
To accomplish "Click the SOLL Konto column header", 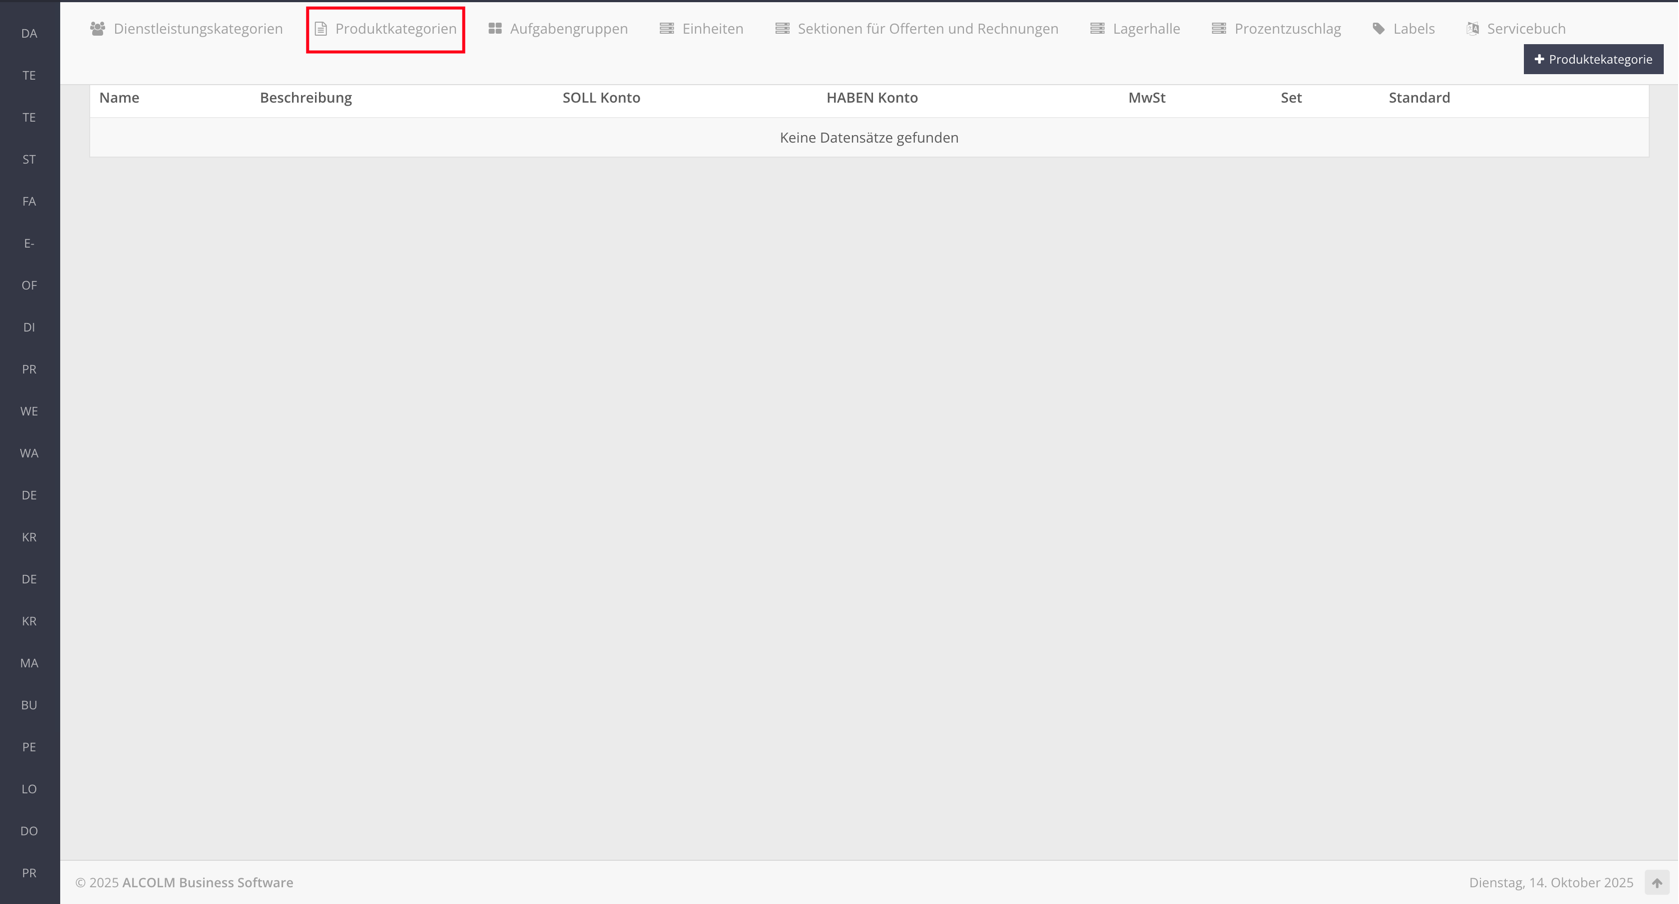I will [x=601, y=98].
